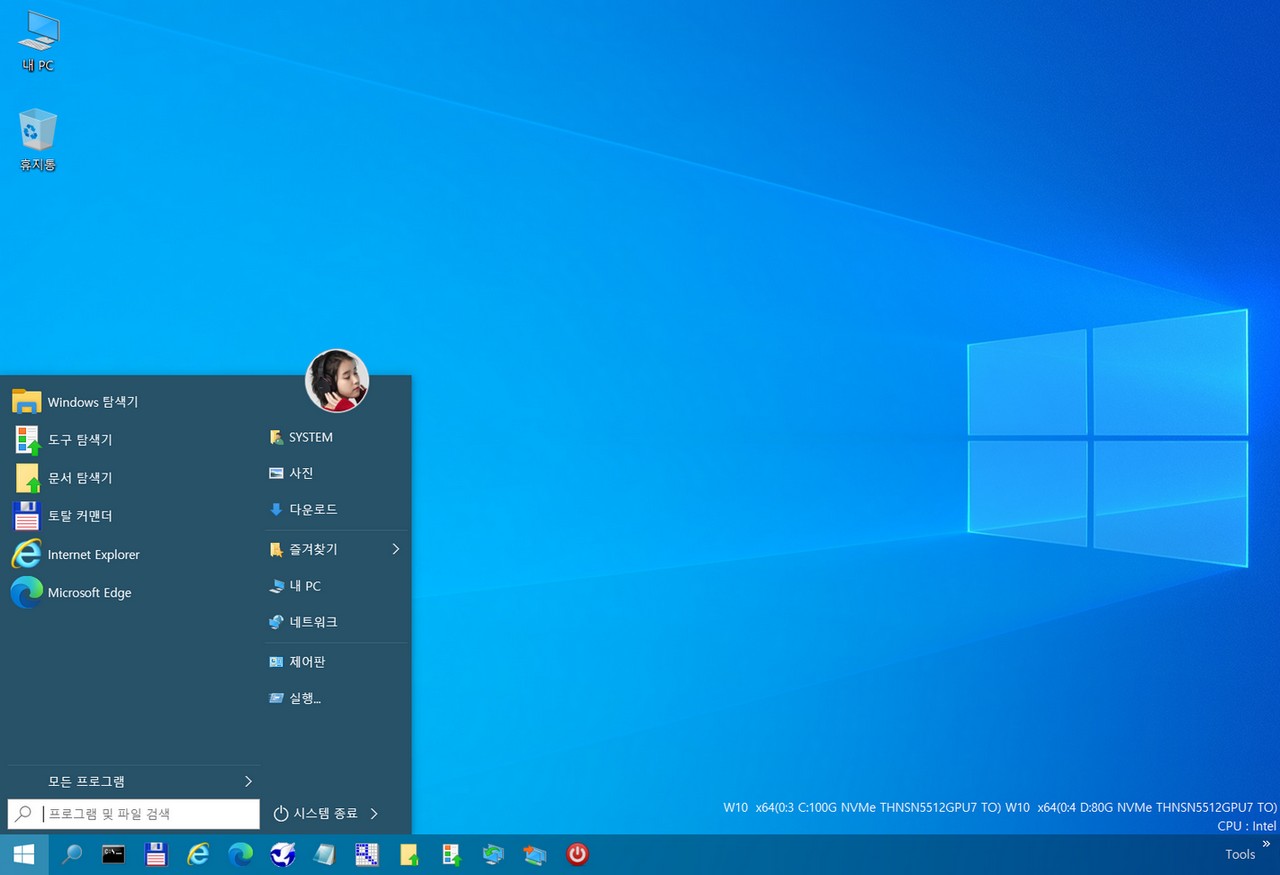Launch Command Prompt from the taskbar
Screen dimensions: 1280x875
114,854
